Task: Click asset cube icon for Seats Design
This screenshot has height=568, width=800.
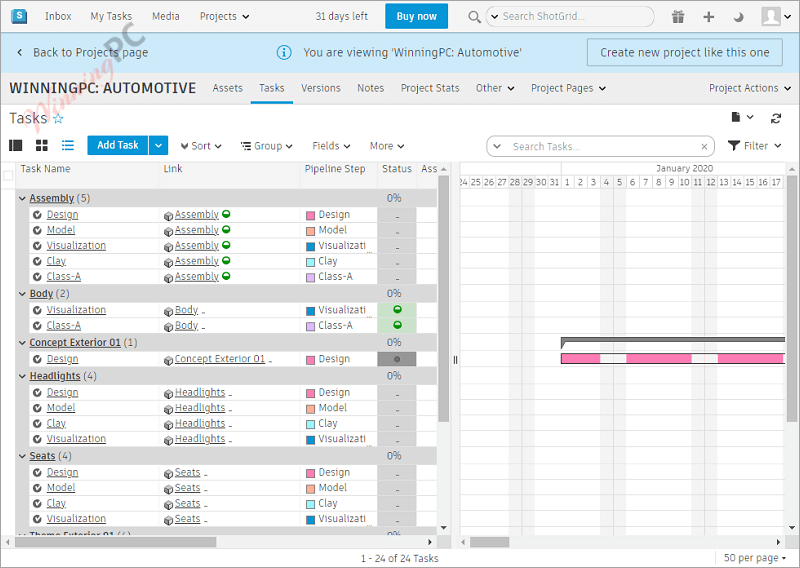Action: [x=168, y=474]
